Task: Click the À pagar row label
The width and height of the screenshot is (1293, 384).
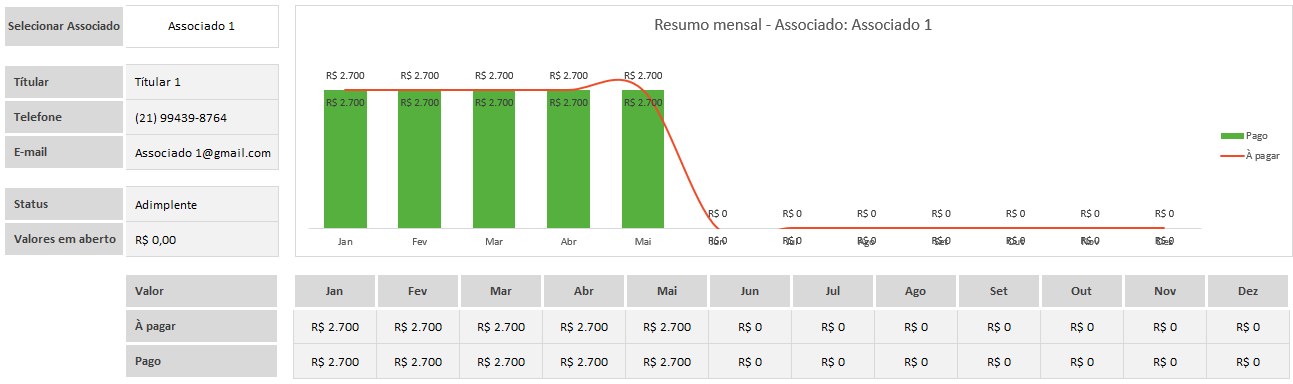Action: 201,326
